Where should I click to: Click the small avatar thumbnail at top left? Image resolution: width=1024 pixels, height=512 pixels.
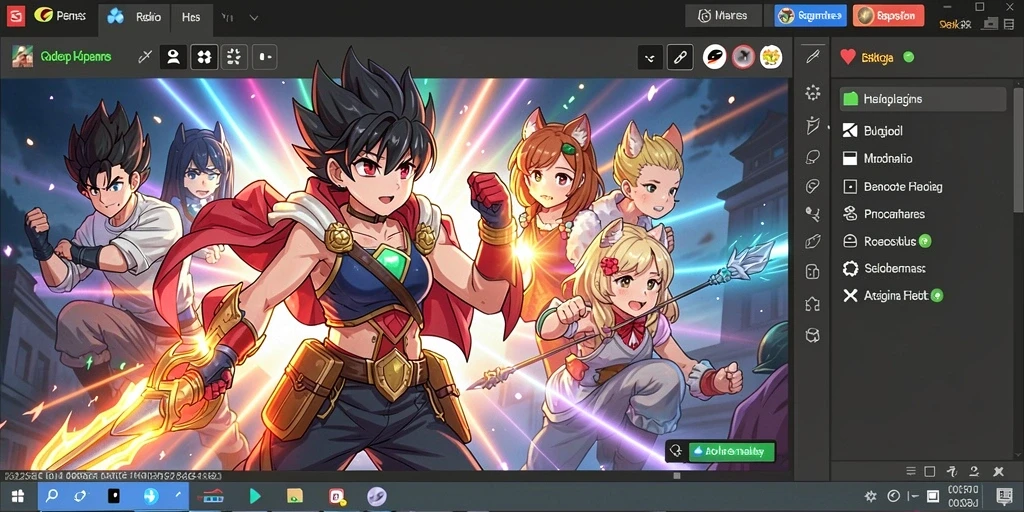pos(22,57)
